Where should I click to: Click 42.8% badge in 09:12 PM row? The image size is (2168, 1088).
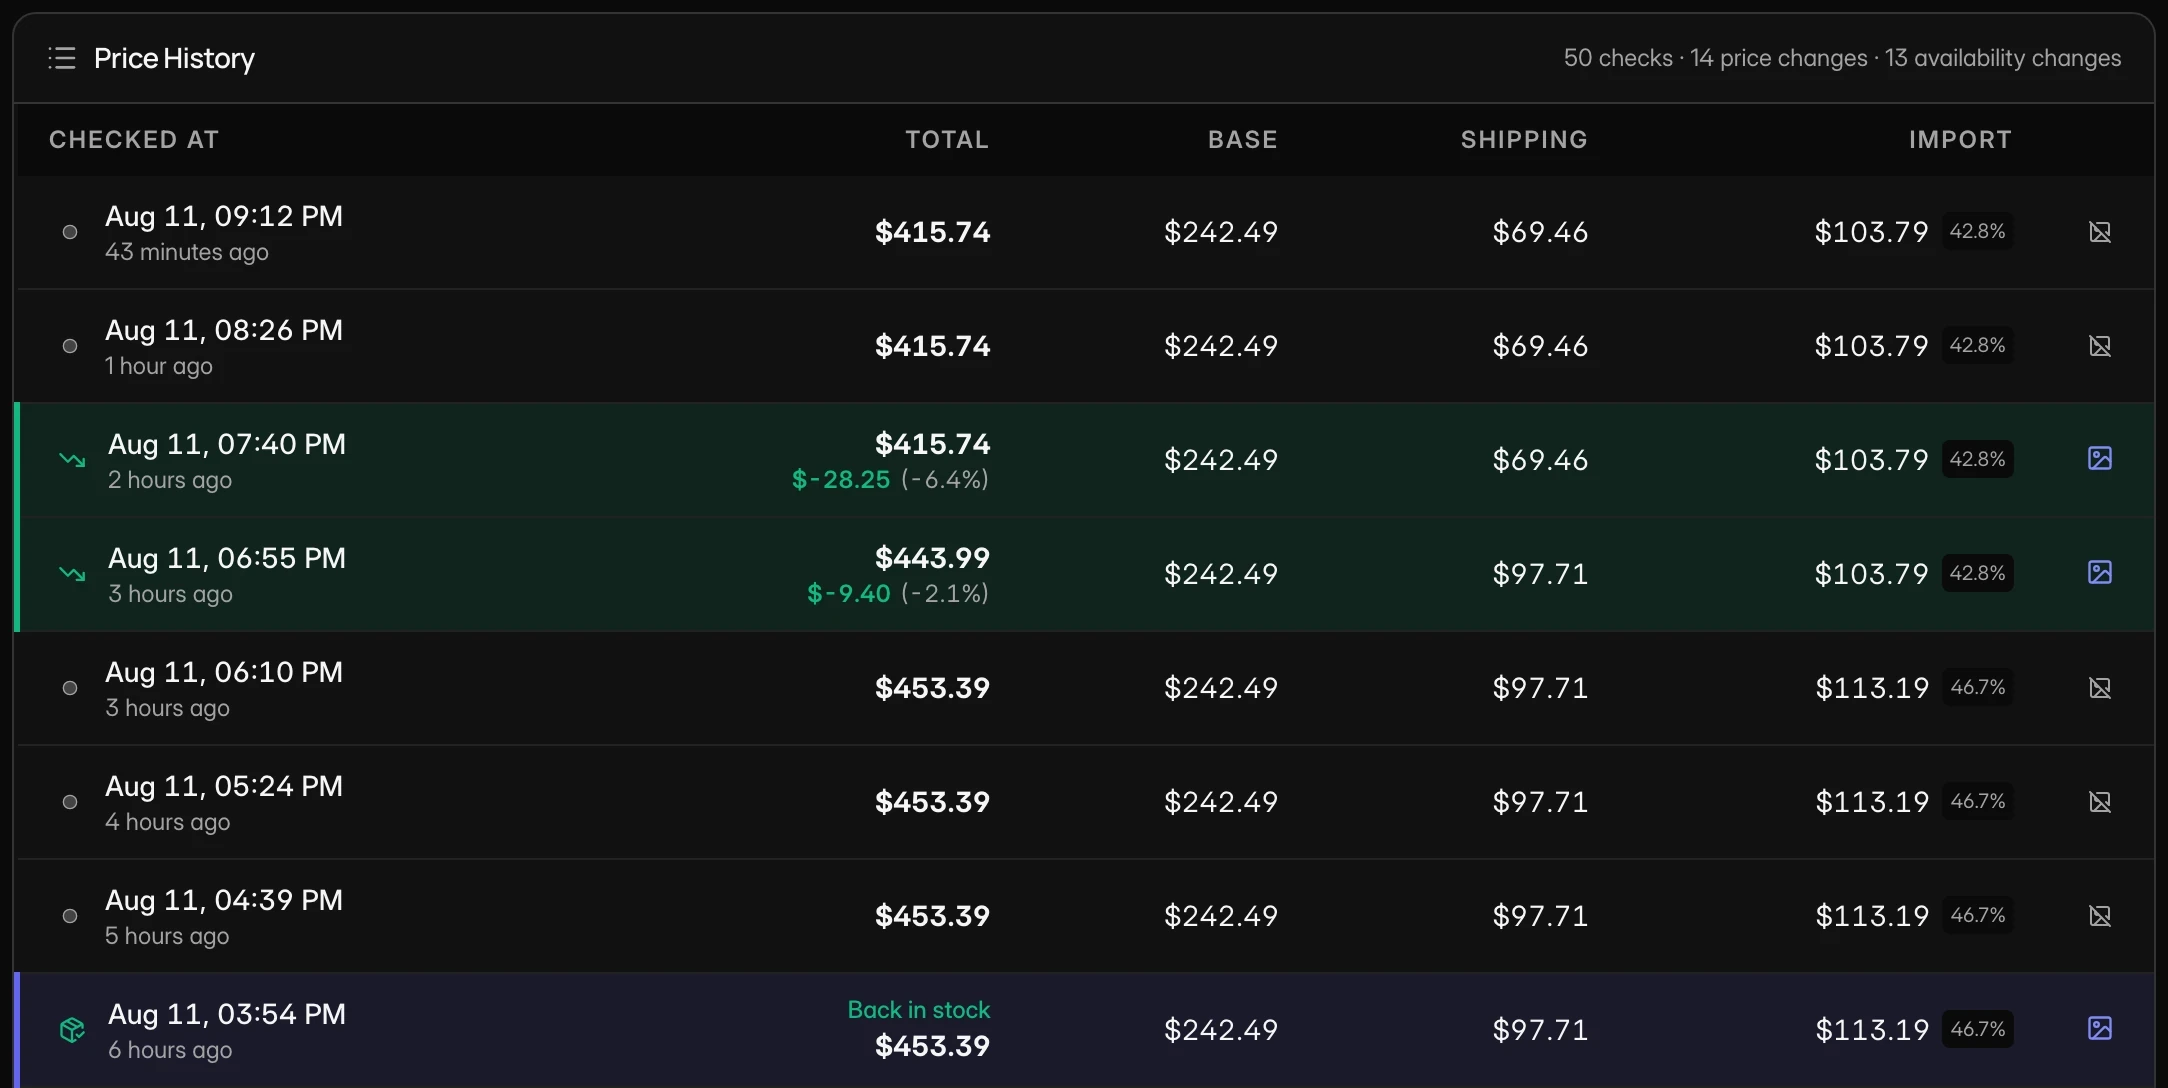pyautogui.click(x=1977, y=231)
